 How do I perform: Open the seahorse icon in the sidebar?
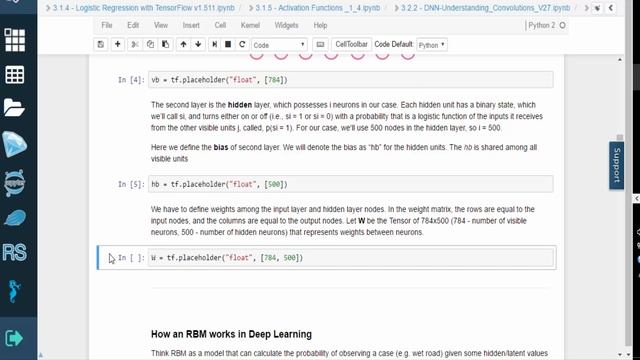pyautogui.click(x=14, y=291)
